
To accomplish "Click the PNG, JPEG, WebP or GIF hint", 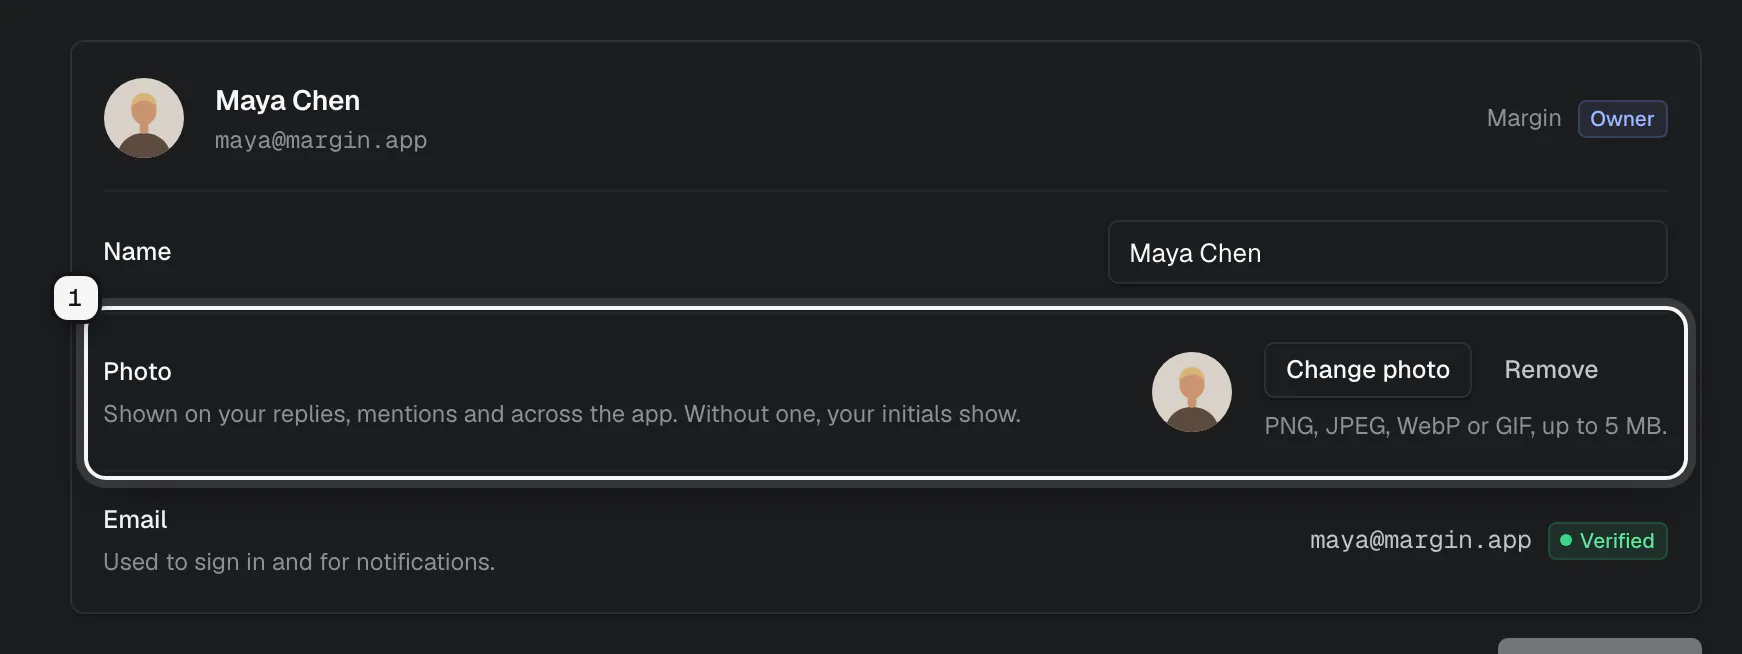I will pos(1465,426).
